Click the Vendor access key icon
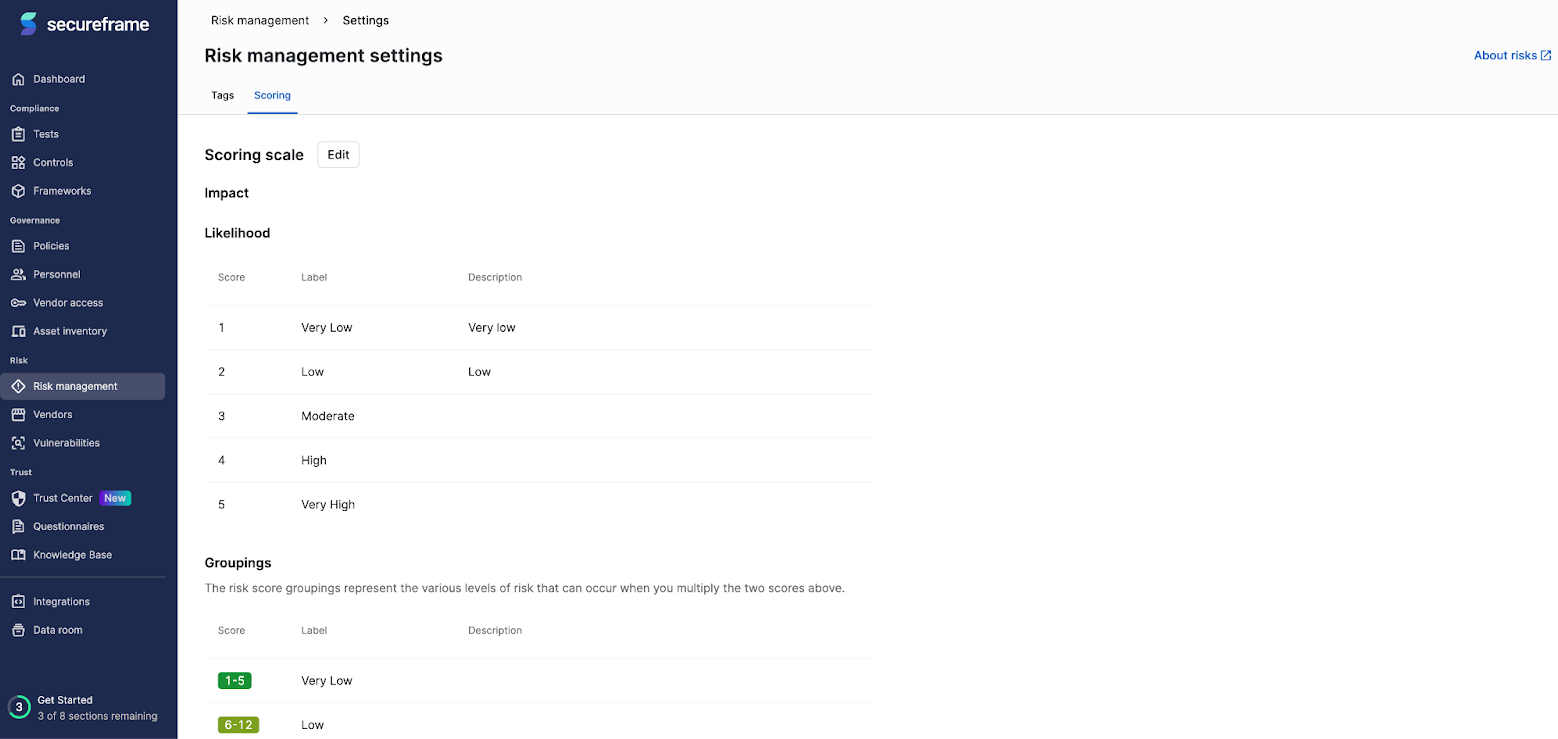This screenshot has height=739, width=1558. click(18, 303)
